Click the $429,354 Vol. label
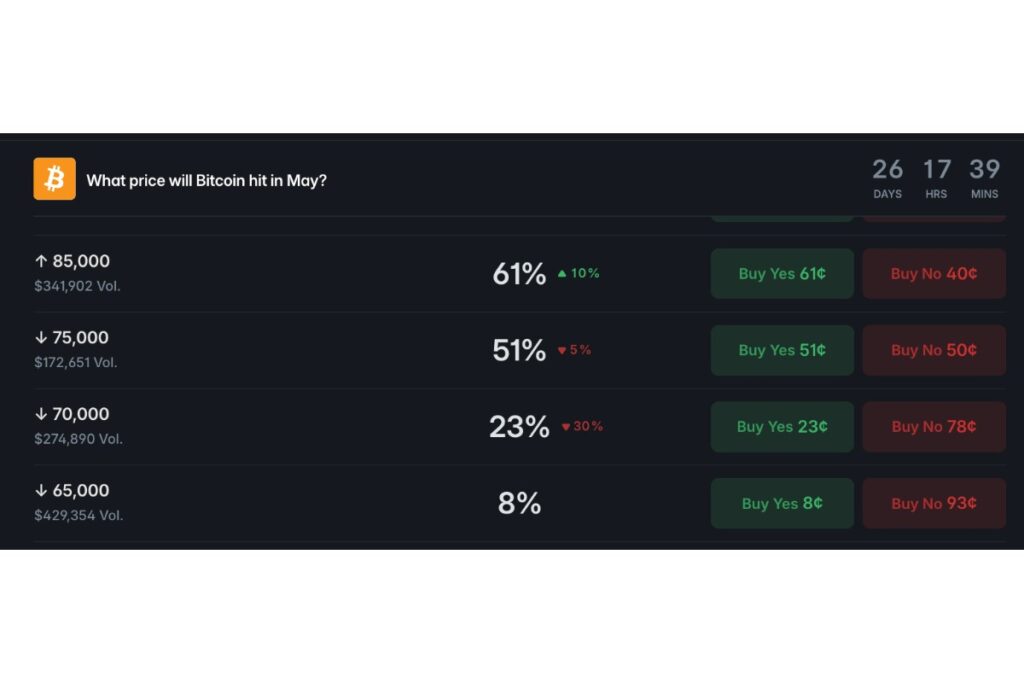The height and width of the screenshot is (683, 1024). click(78, 515)
